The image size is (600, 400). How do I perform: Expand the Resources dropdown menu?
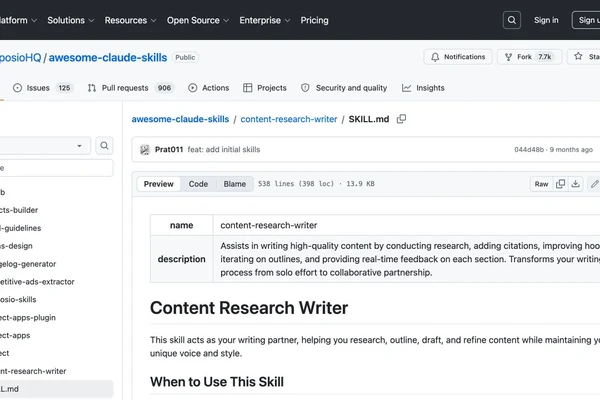130,20
